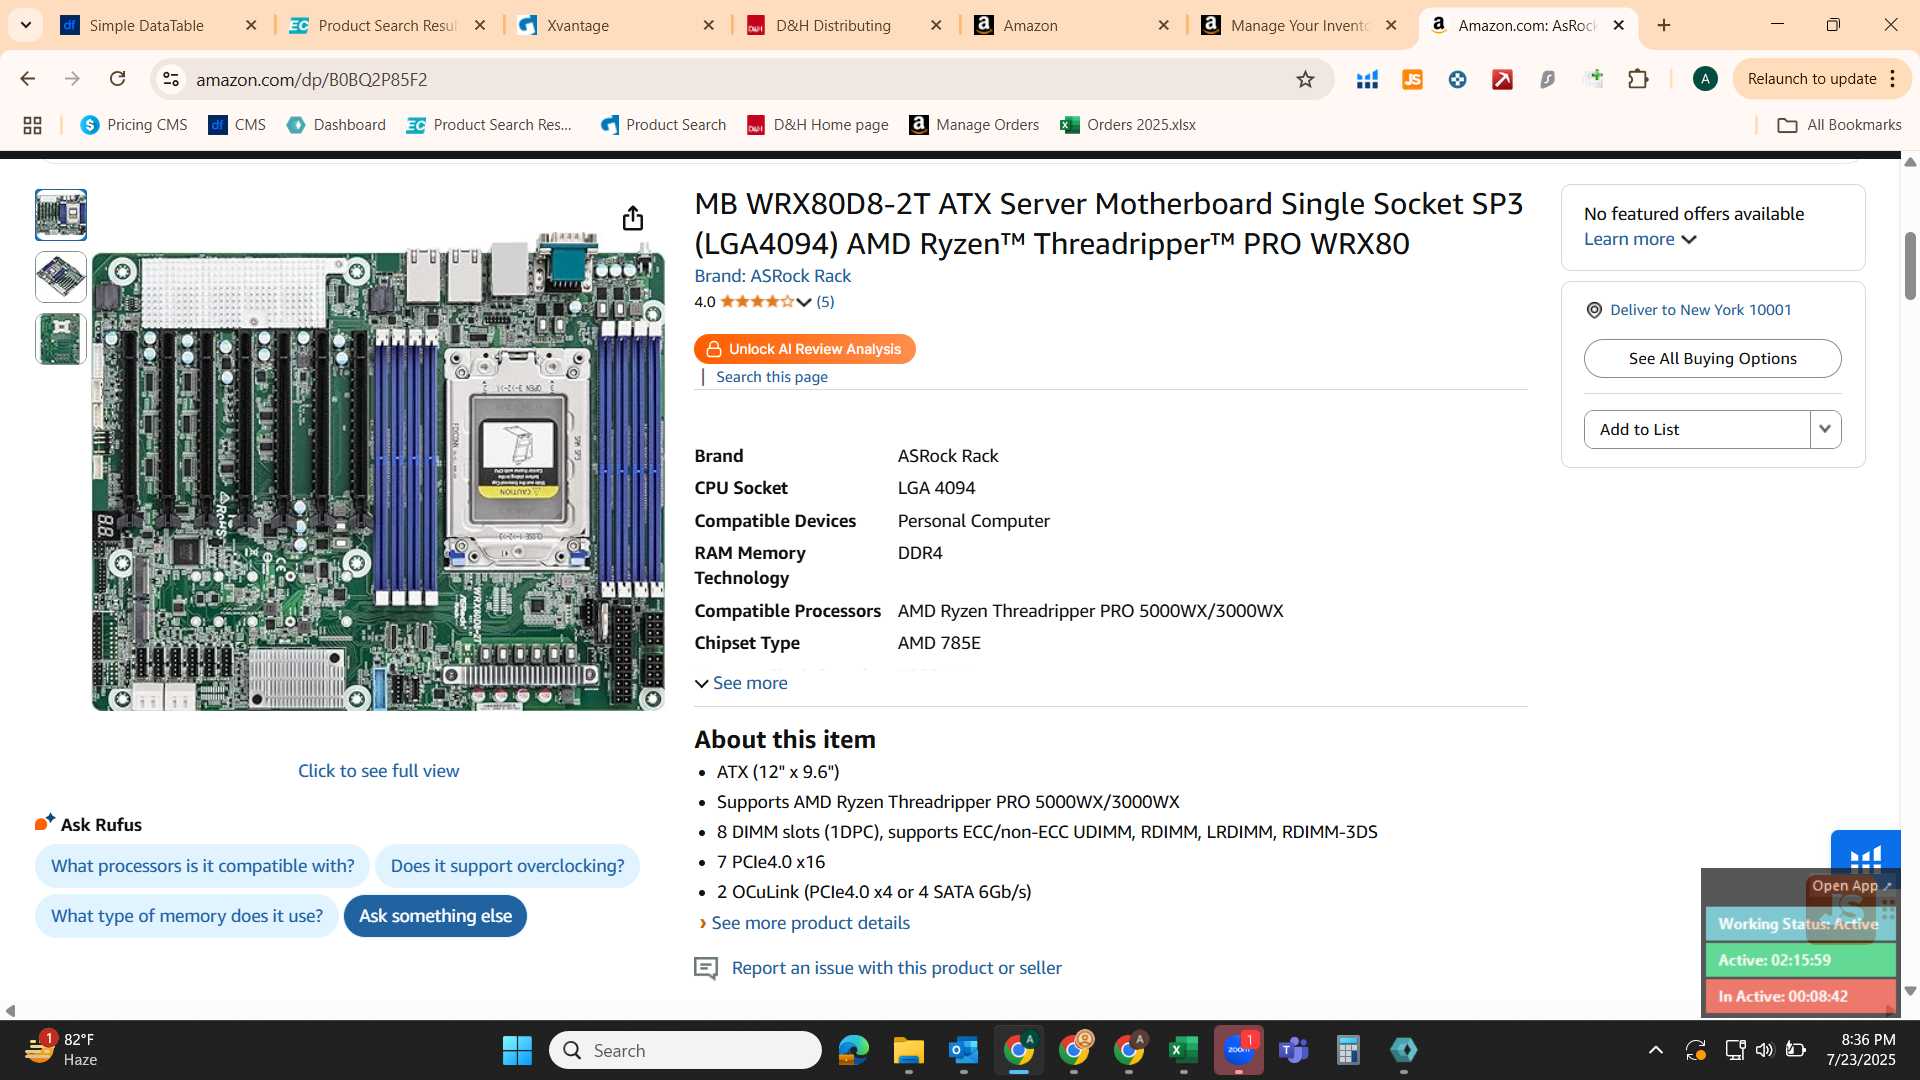
Task: Show hidden system tray icons
Action: coord(1655,1050)
